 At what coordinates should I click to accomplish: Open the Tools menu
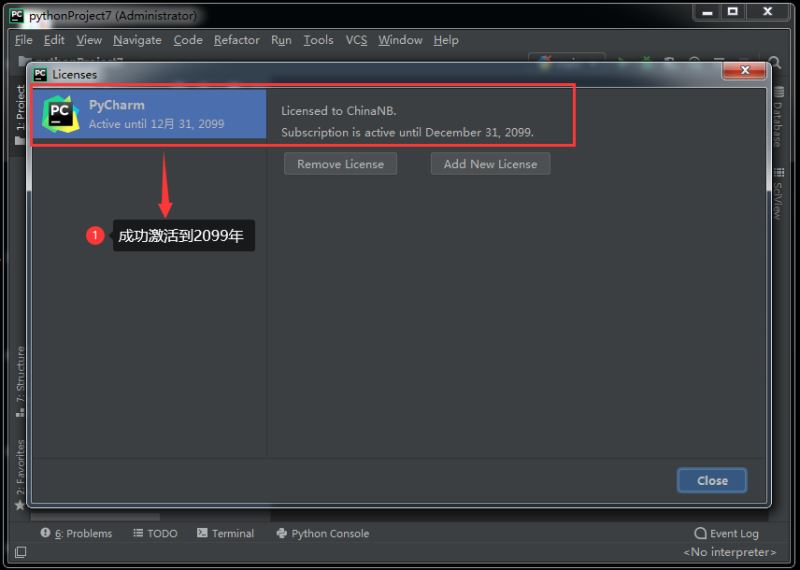point(318,40)
